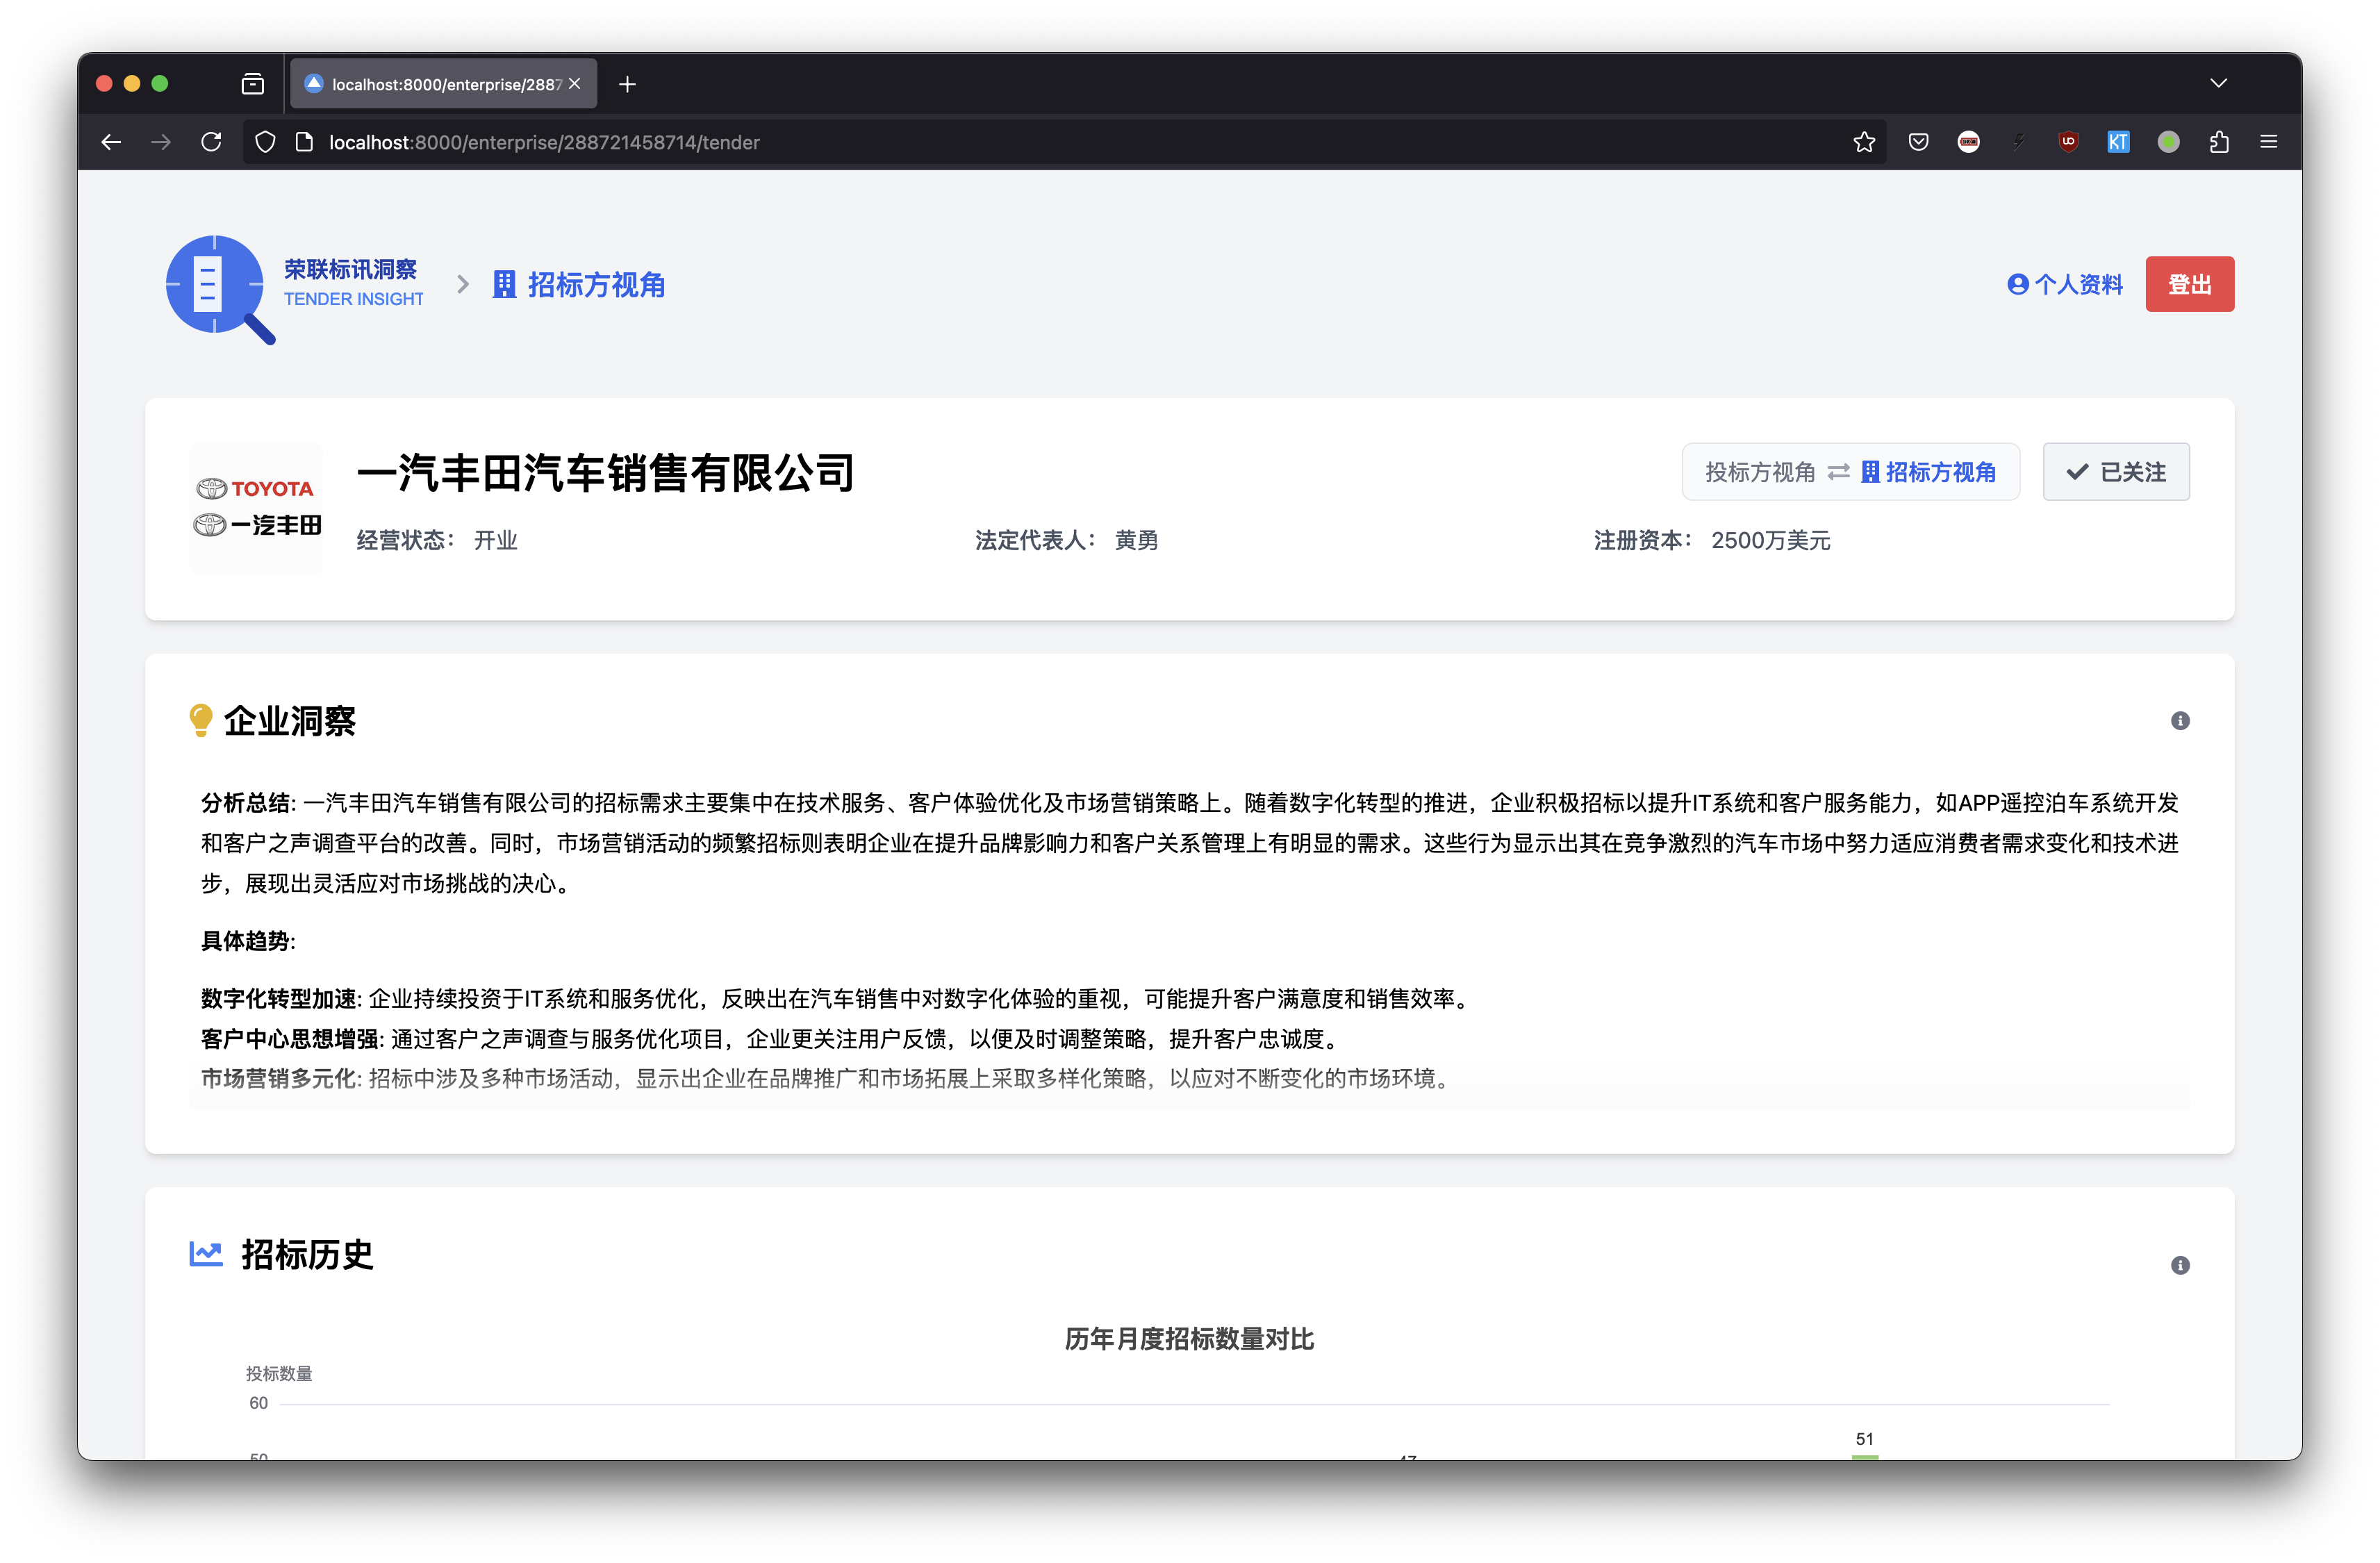Open the tab overview dropdown button
Viewport: 2380px width, 1563px height.
tap(253, 84)
